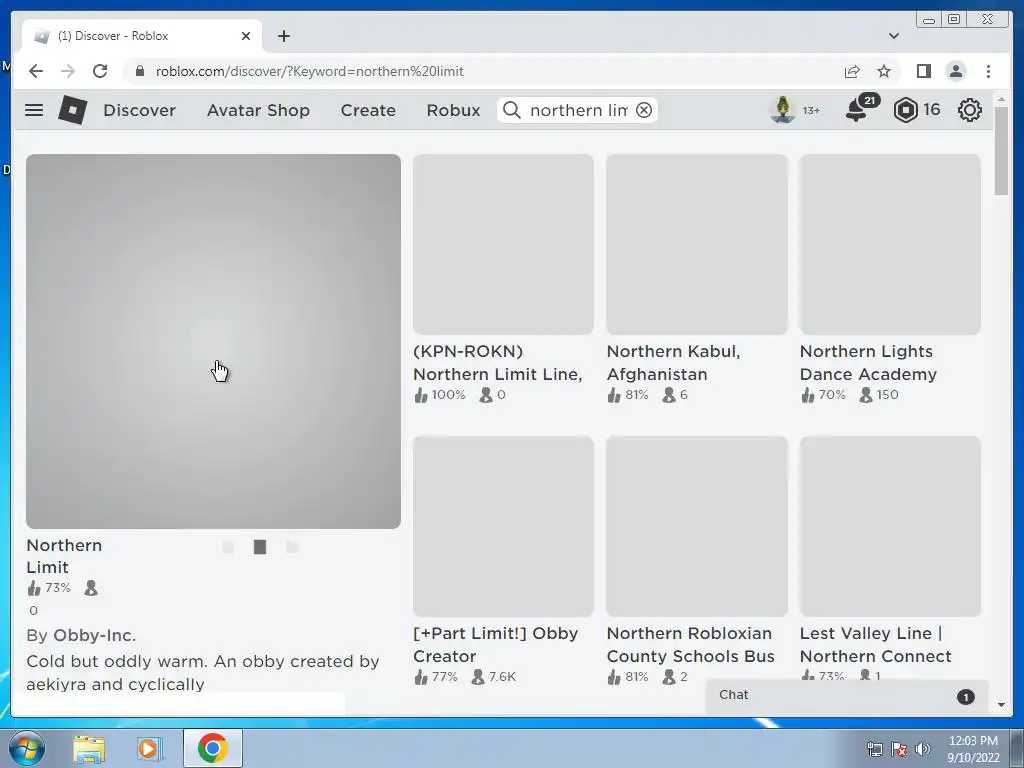1024x768 pixels.
Task: Open Chrome three-dot menu
Action: point(988,71)
